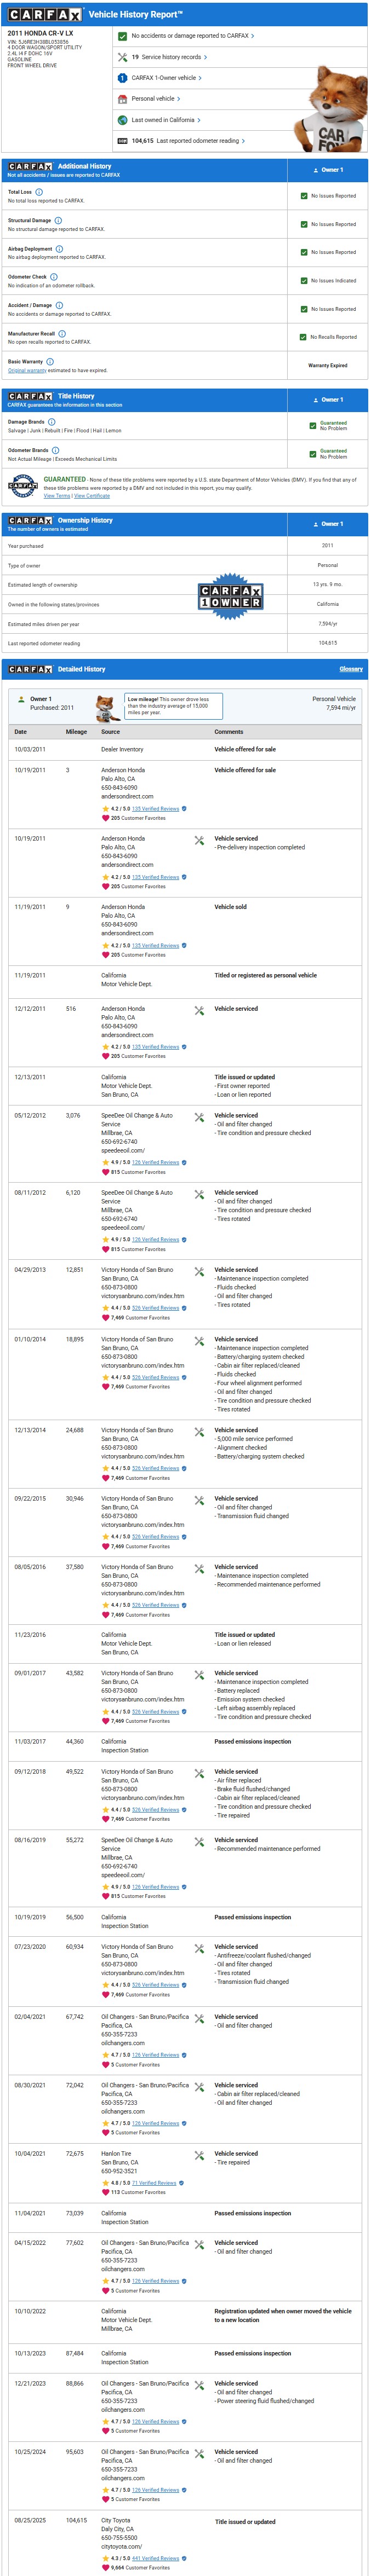Select Owner 1 header in Additional History
Screen dimensions: 371x2576
[327, 170]
